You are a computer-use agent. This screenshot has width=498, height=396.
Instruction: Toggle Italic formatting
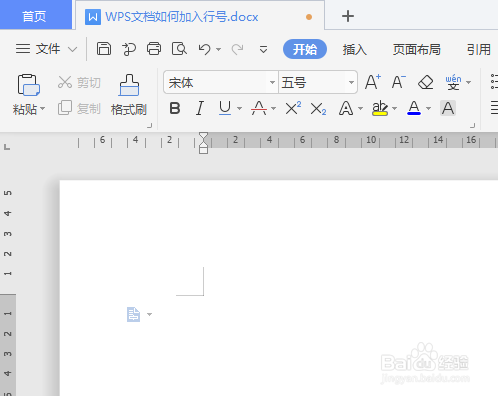(x=200, y=108)
